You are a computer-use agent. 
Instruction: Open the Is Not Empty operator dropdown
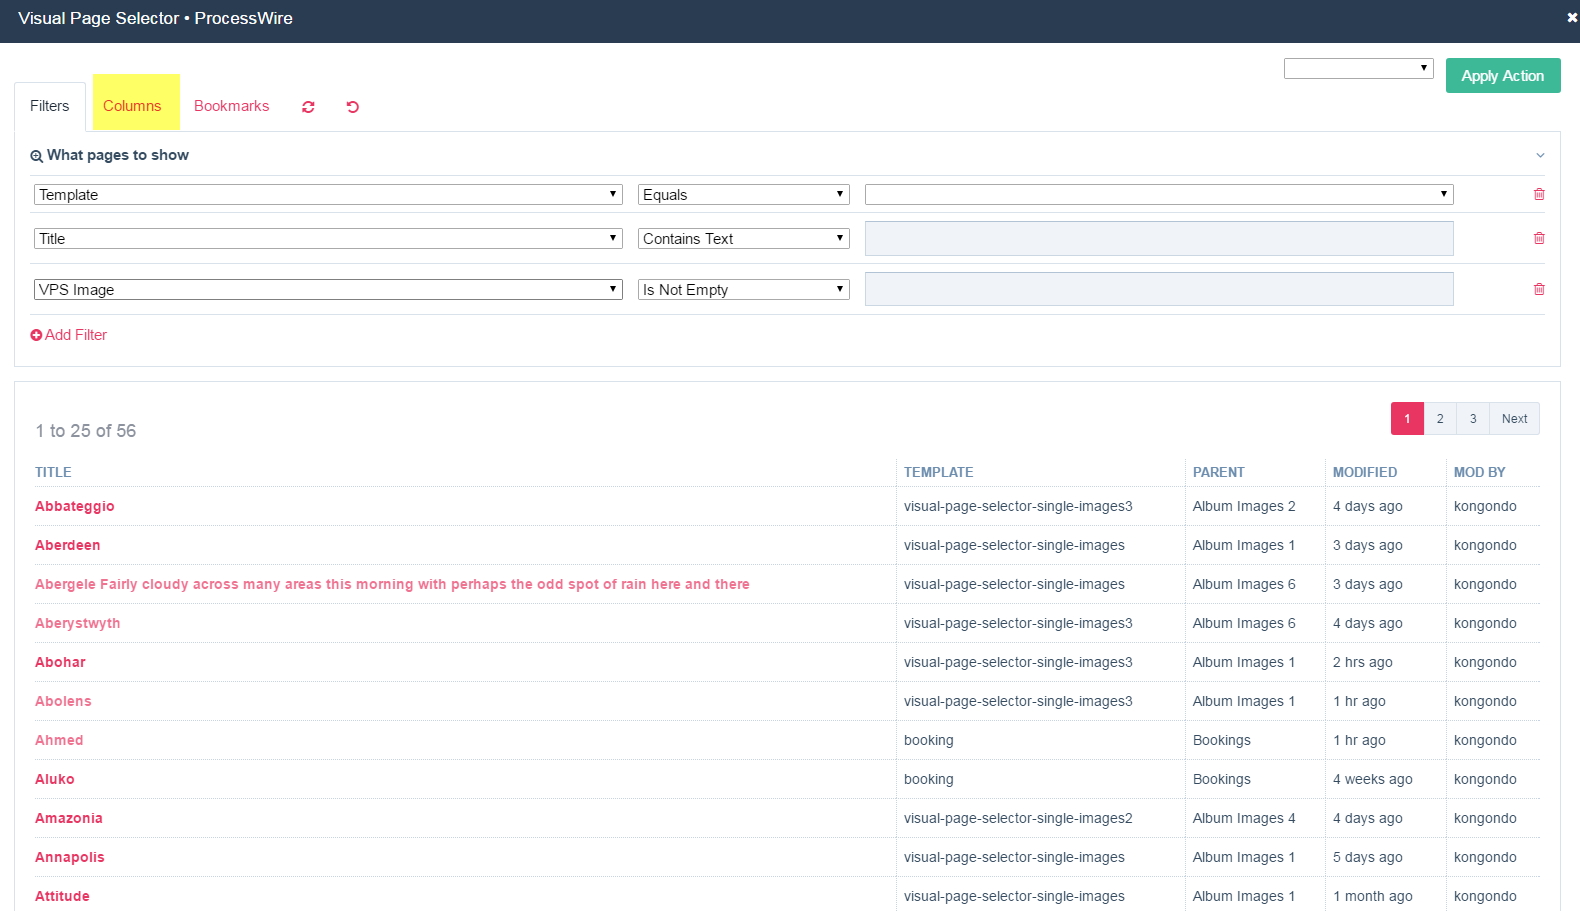tap(744, 289)
